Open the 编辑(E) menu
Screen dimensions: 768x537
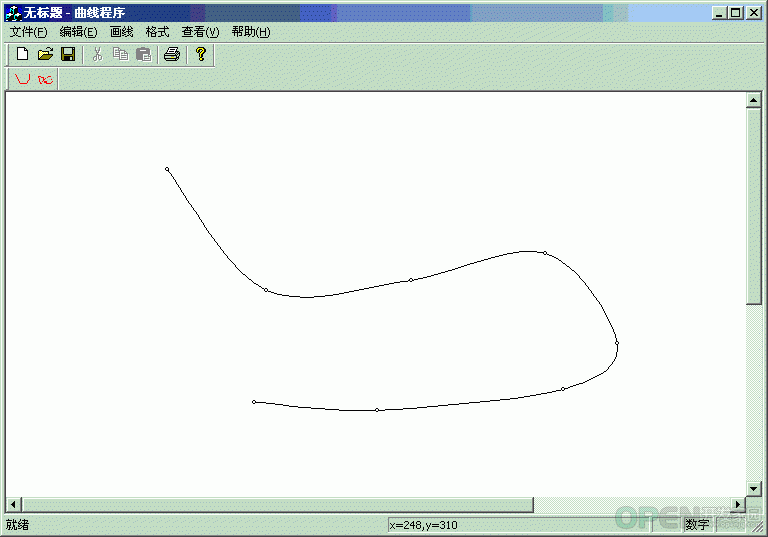pos(78,32)
